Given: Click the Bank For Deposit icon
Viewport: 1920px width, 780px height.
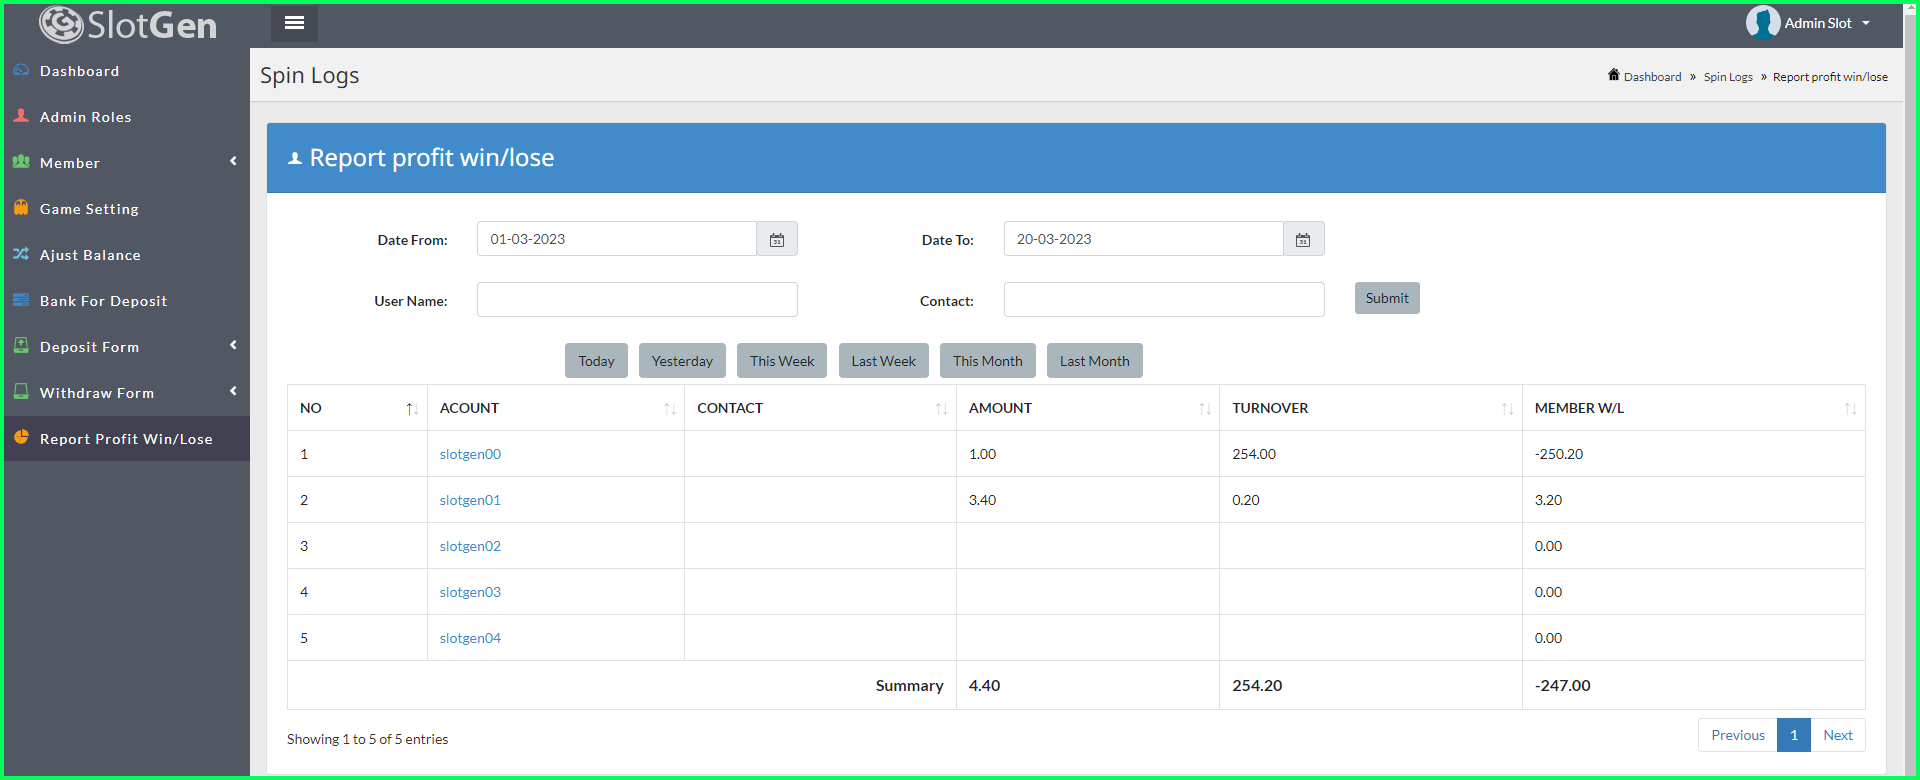Looking at the screenshot, I should tap(21, 300).
